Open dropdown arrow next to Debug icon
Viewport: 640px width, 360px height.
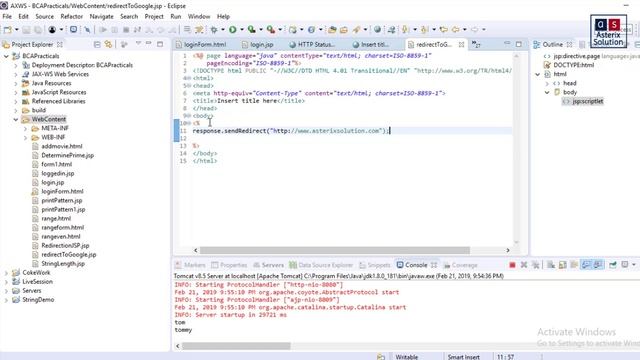click(x=223, y=29)
